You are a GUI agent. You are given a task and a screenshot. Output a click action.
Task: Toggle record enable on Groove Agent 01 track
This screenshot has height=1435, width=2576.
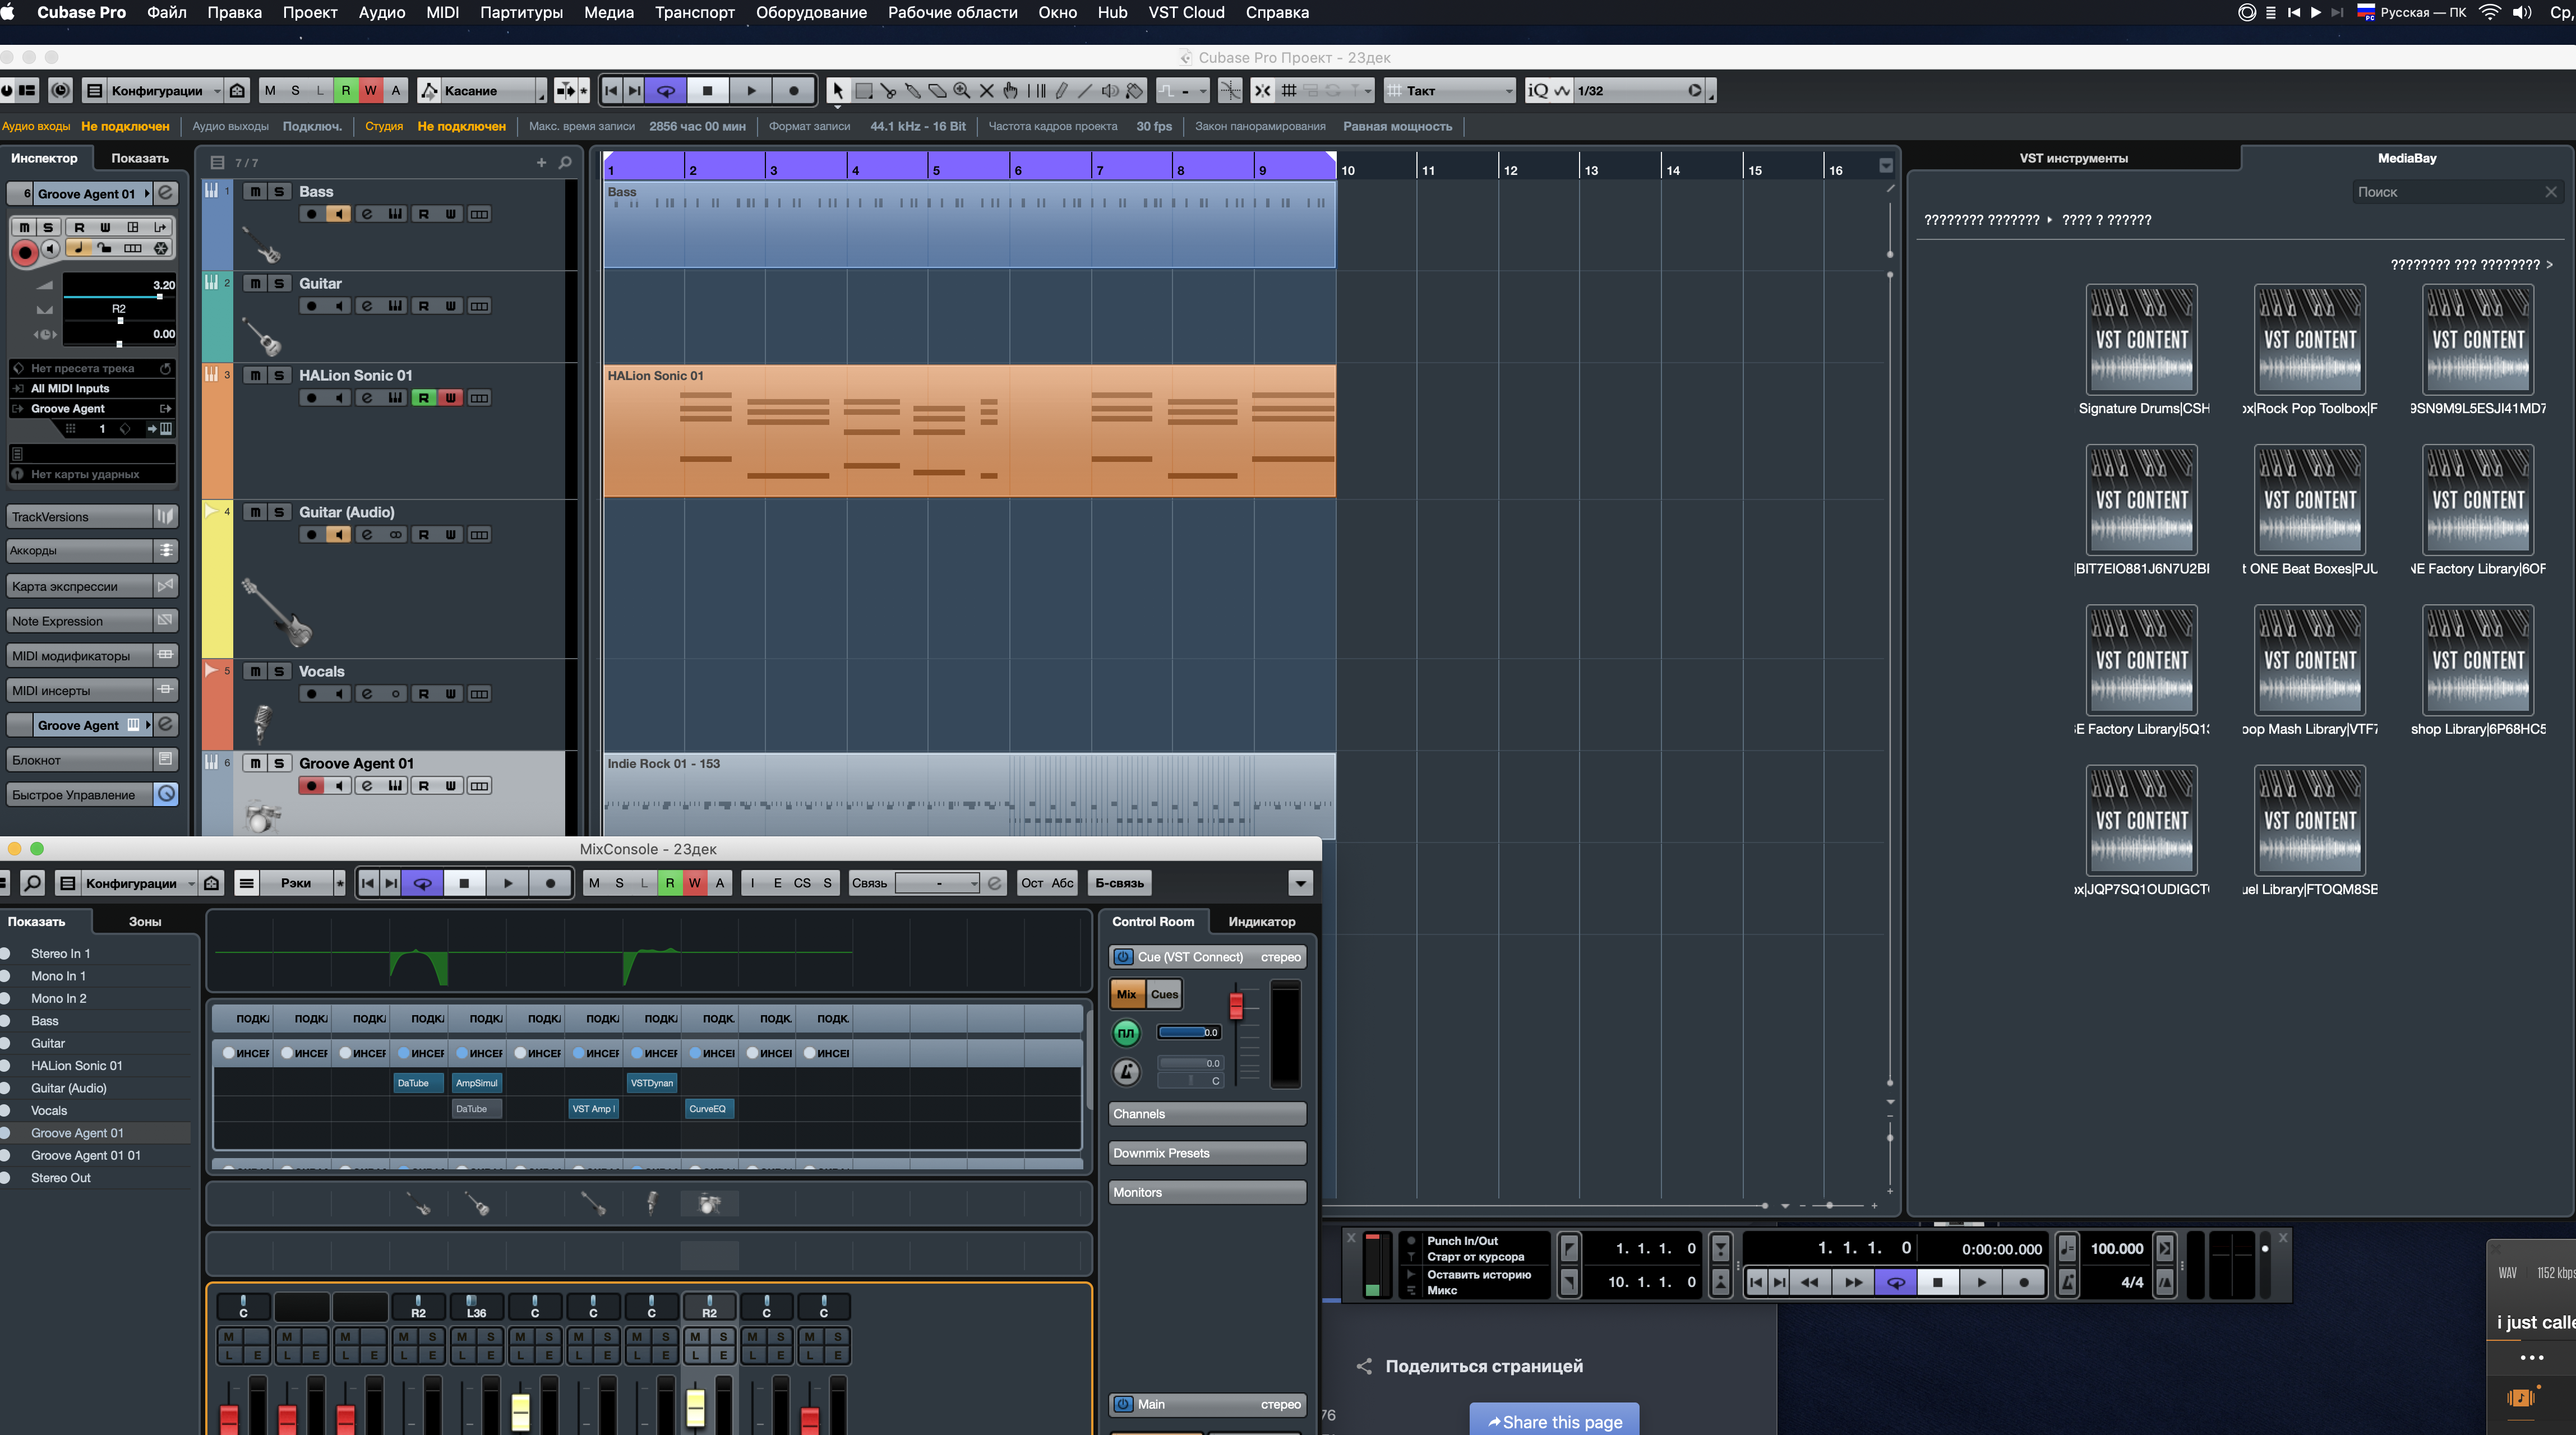tap(311, 786)
